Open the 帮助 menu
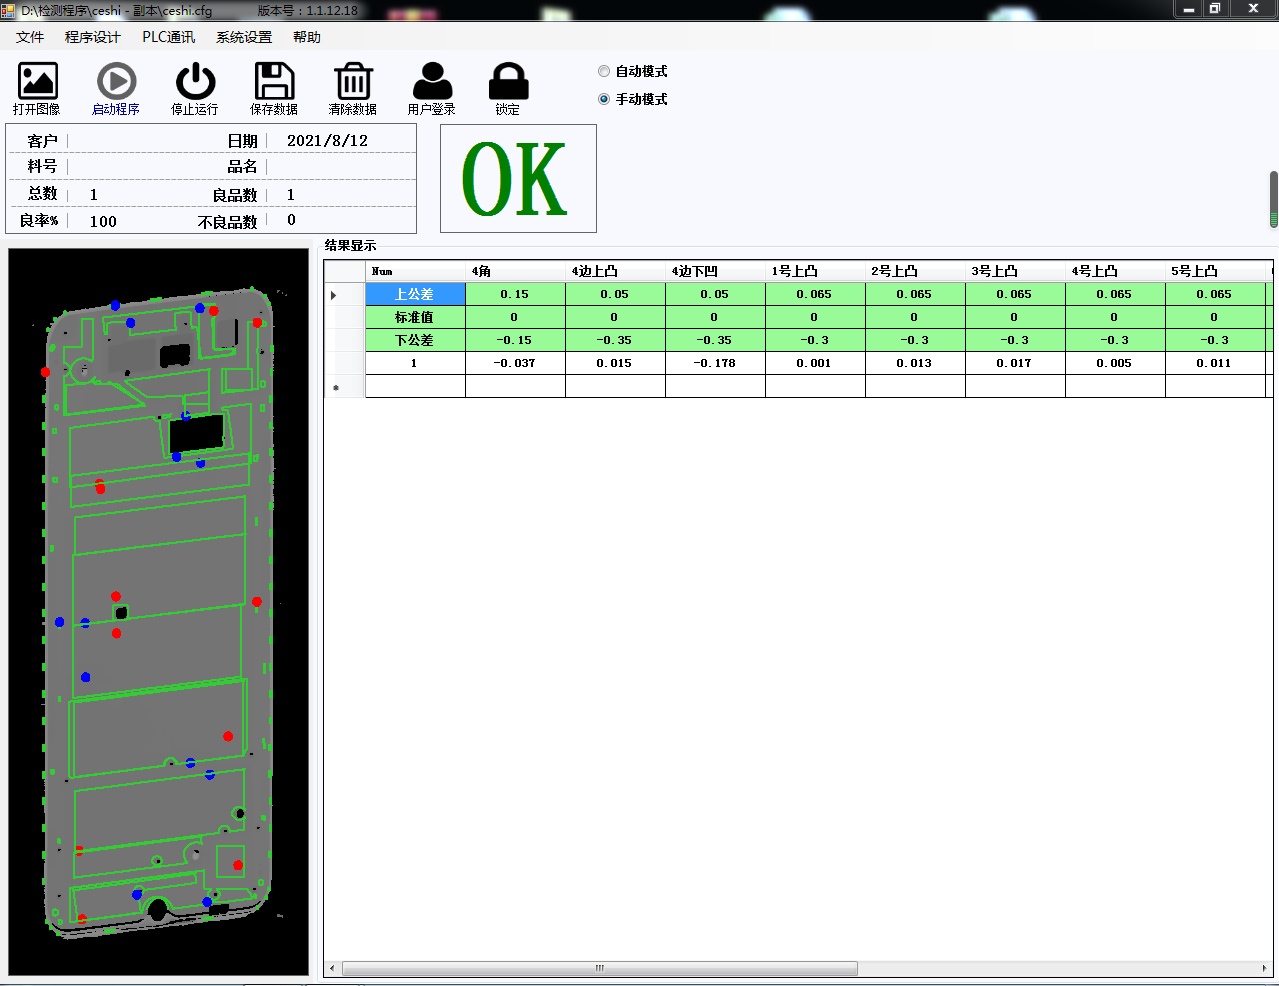The width and height of the screenshot is (1279, 986). point(307,37)
